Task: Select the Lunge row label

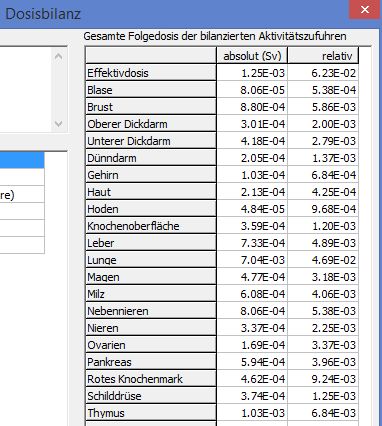Action: pos(151,260)
